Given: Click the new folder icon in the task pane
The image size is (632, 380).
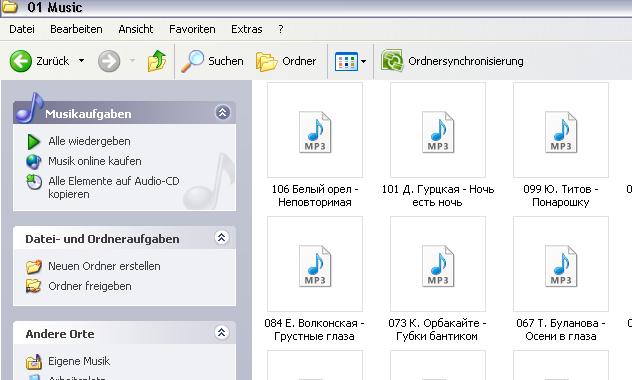Looking at the screenshot, I should click(x=34, y=266).
